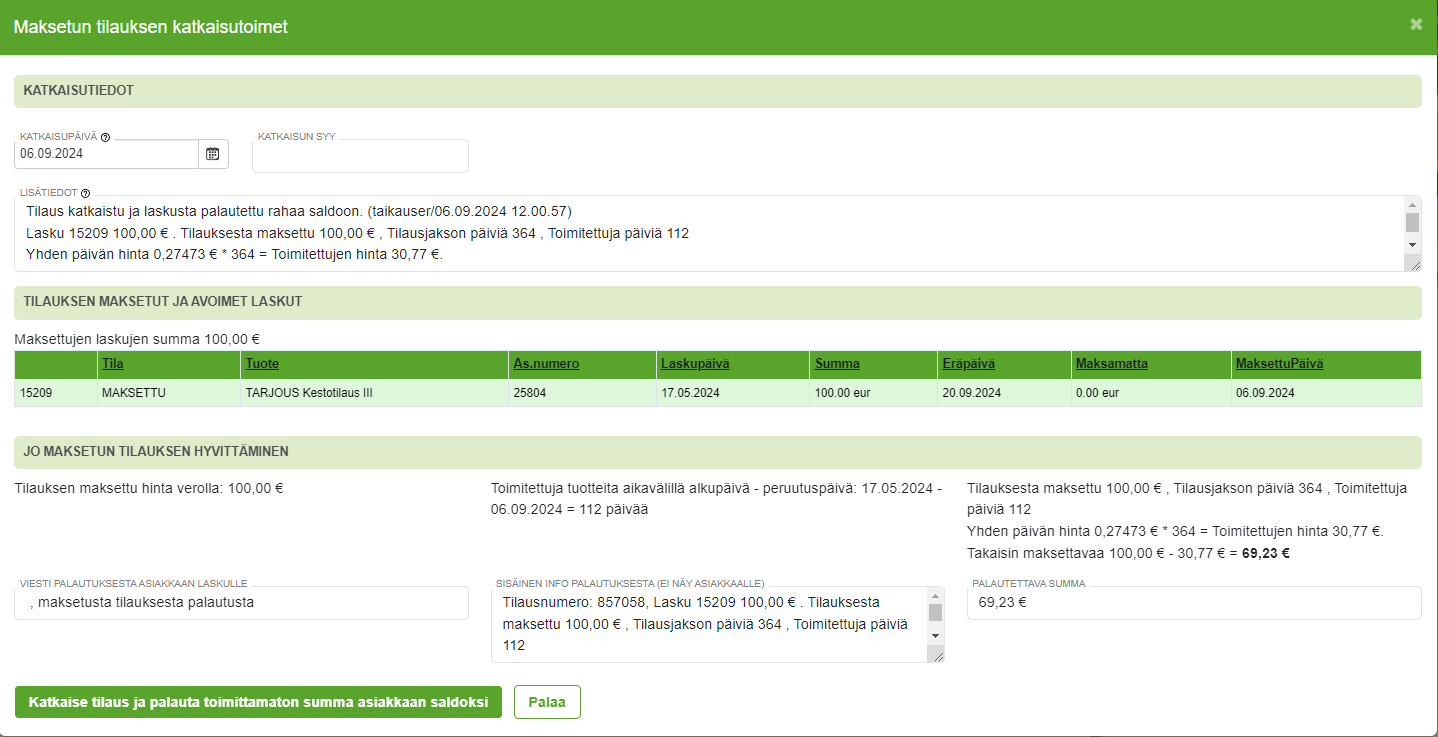Sort table by As.numero column
Viewport: 1438px width, 737px height.
click(546, 364)
